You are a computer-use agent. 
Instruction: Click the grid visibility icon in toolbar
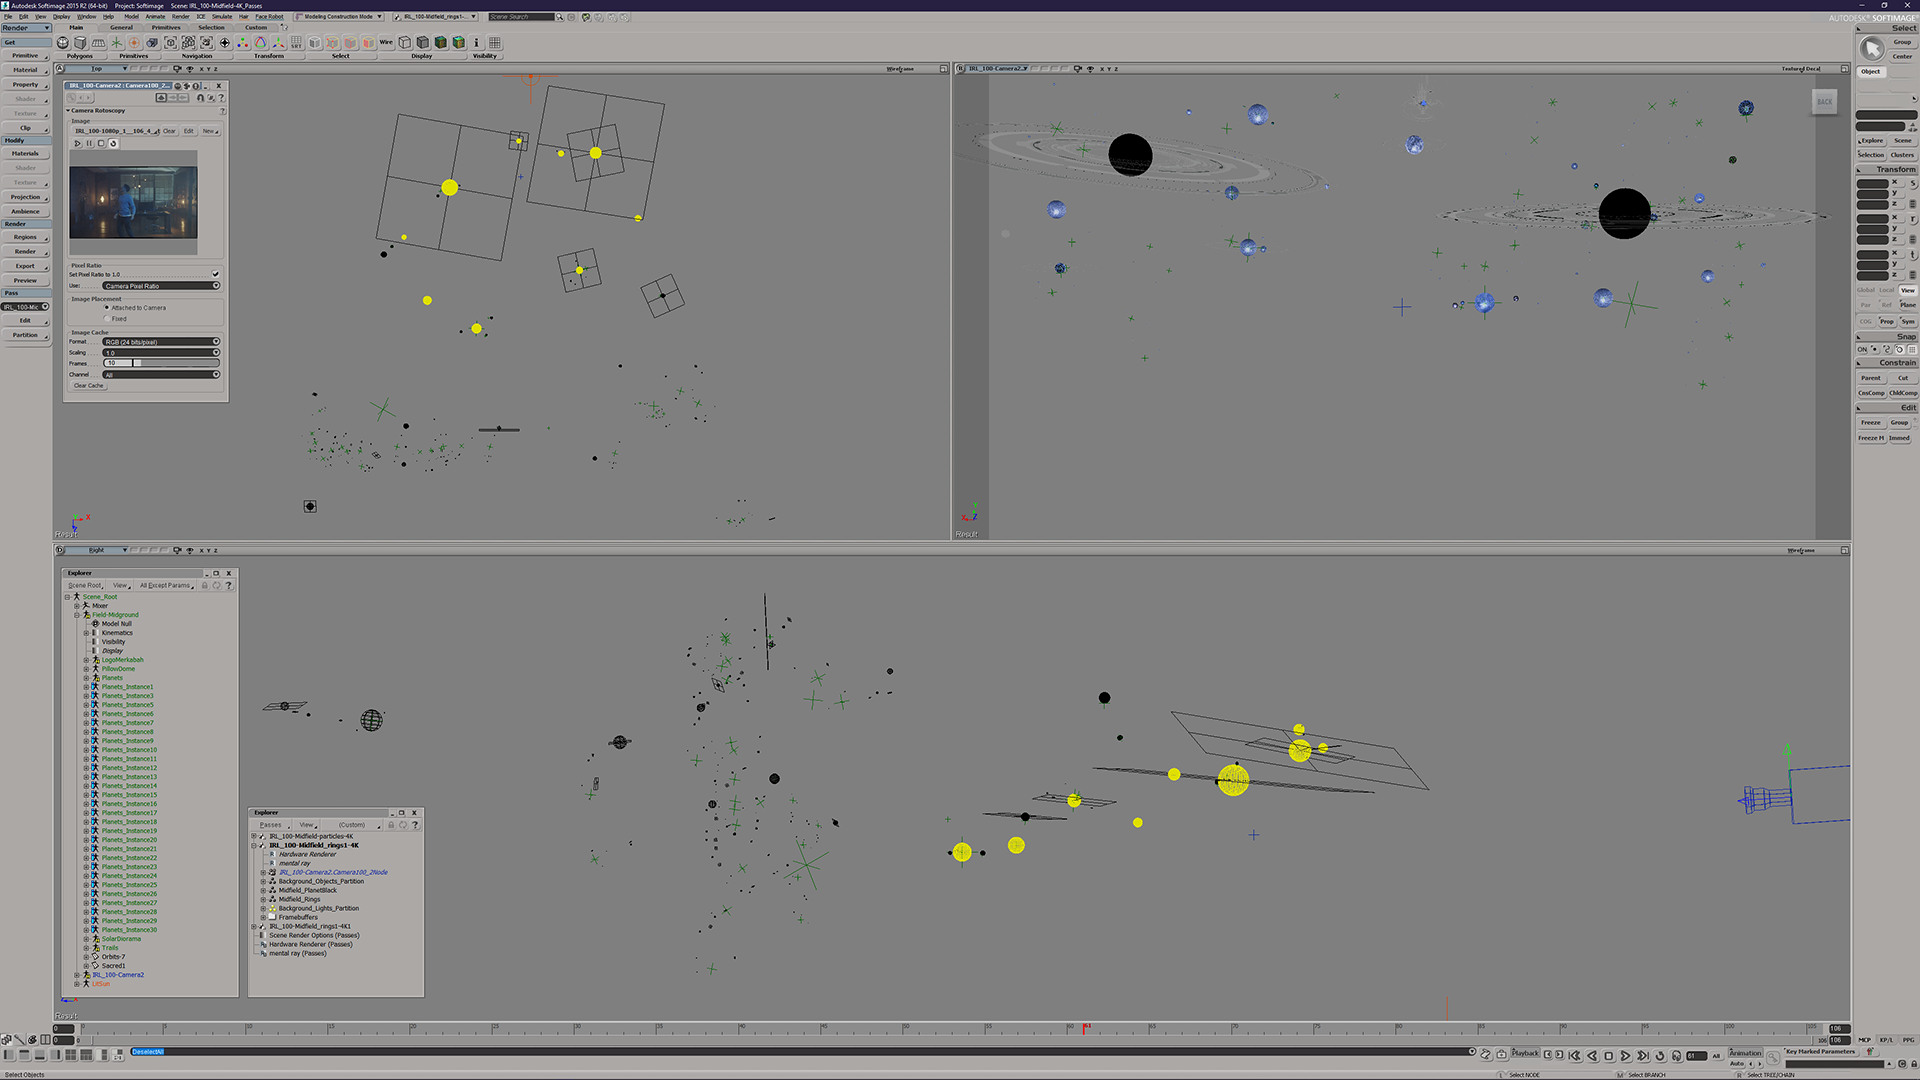click(494, 43)
